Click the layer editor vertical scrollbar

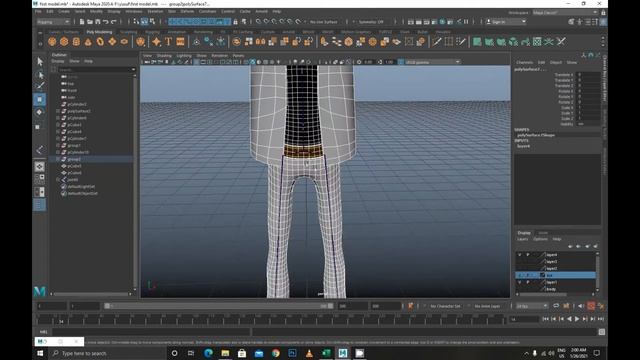point(598,271)
